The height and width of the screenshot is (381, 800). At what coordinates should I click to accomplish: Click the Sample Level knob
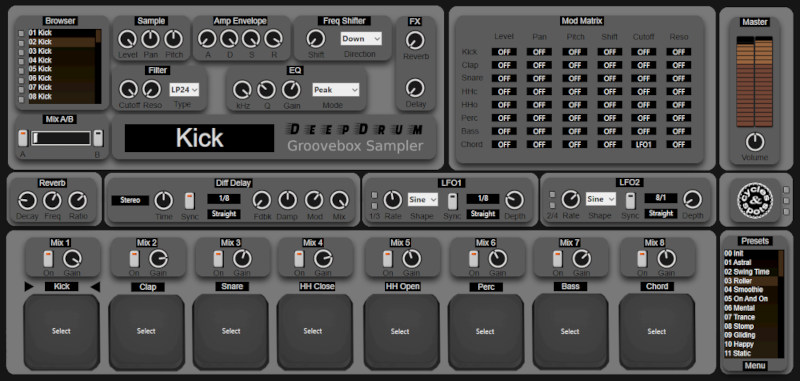pos(127,39)
